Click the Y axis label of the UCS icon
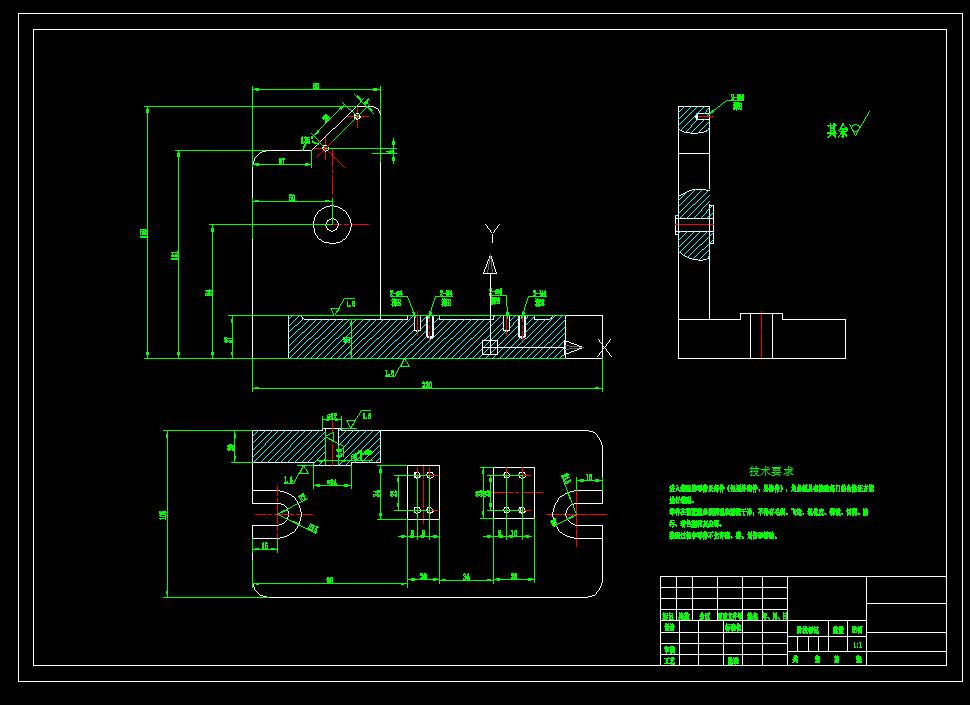Viewport: 970px width, 705px height. [492, 233]
